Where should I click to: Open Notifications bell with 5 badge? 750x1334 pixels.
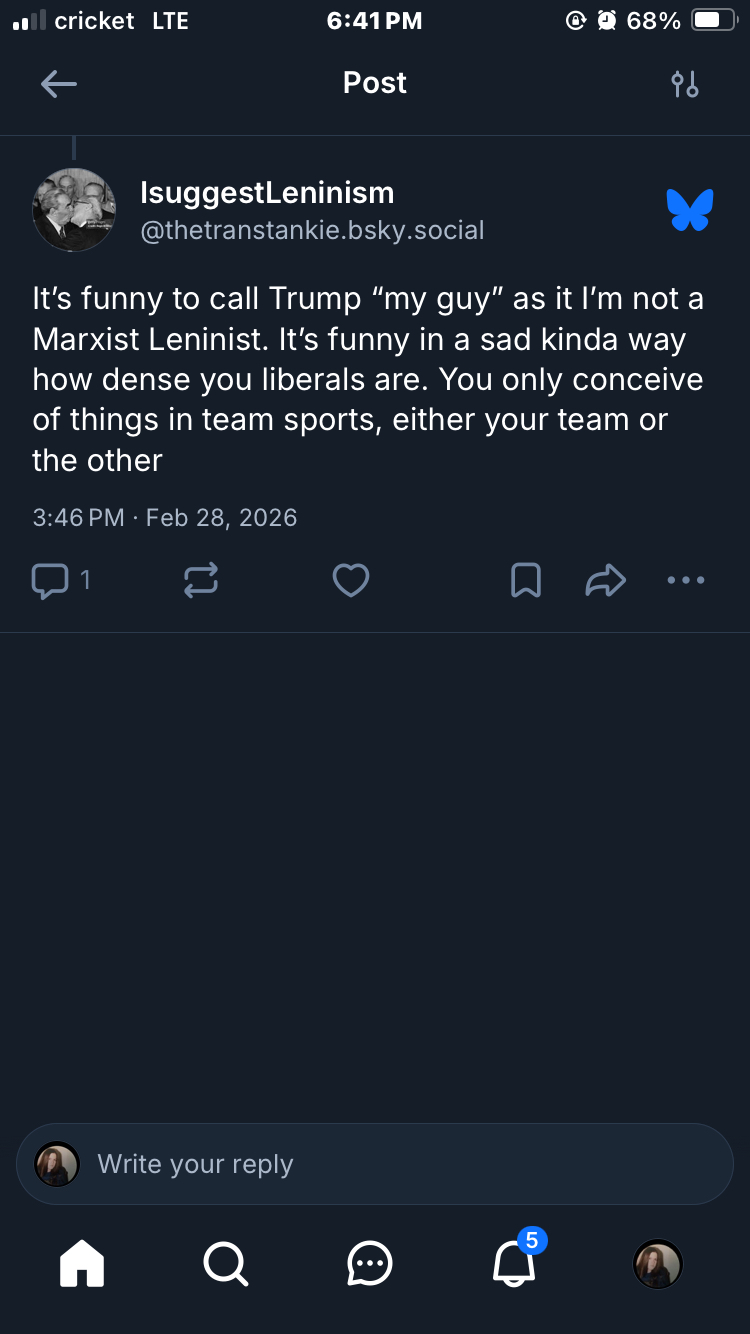[x=515, y=1263]
